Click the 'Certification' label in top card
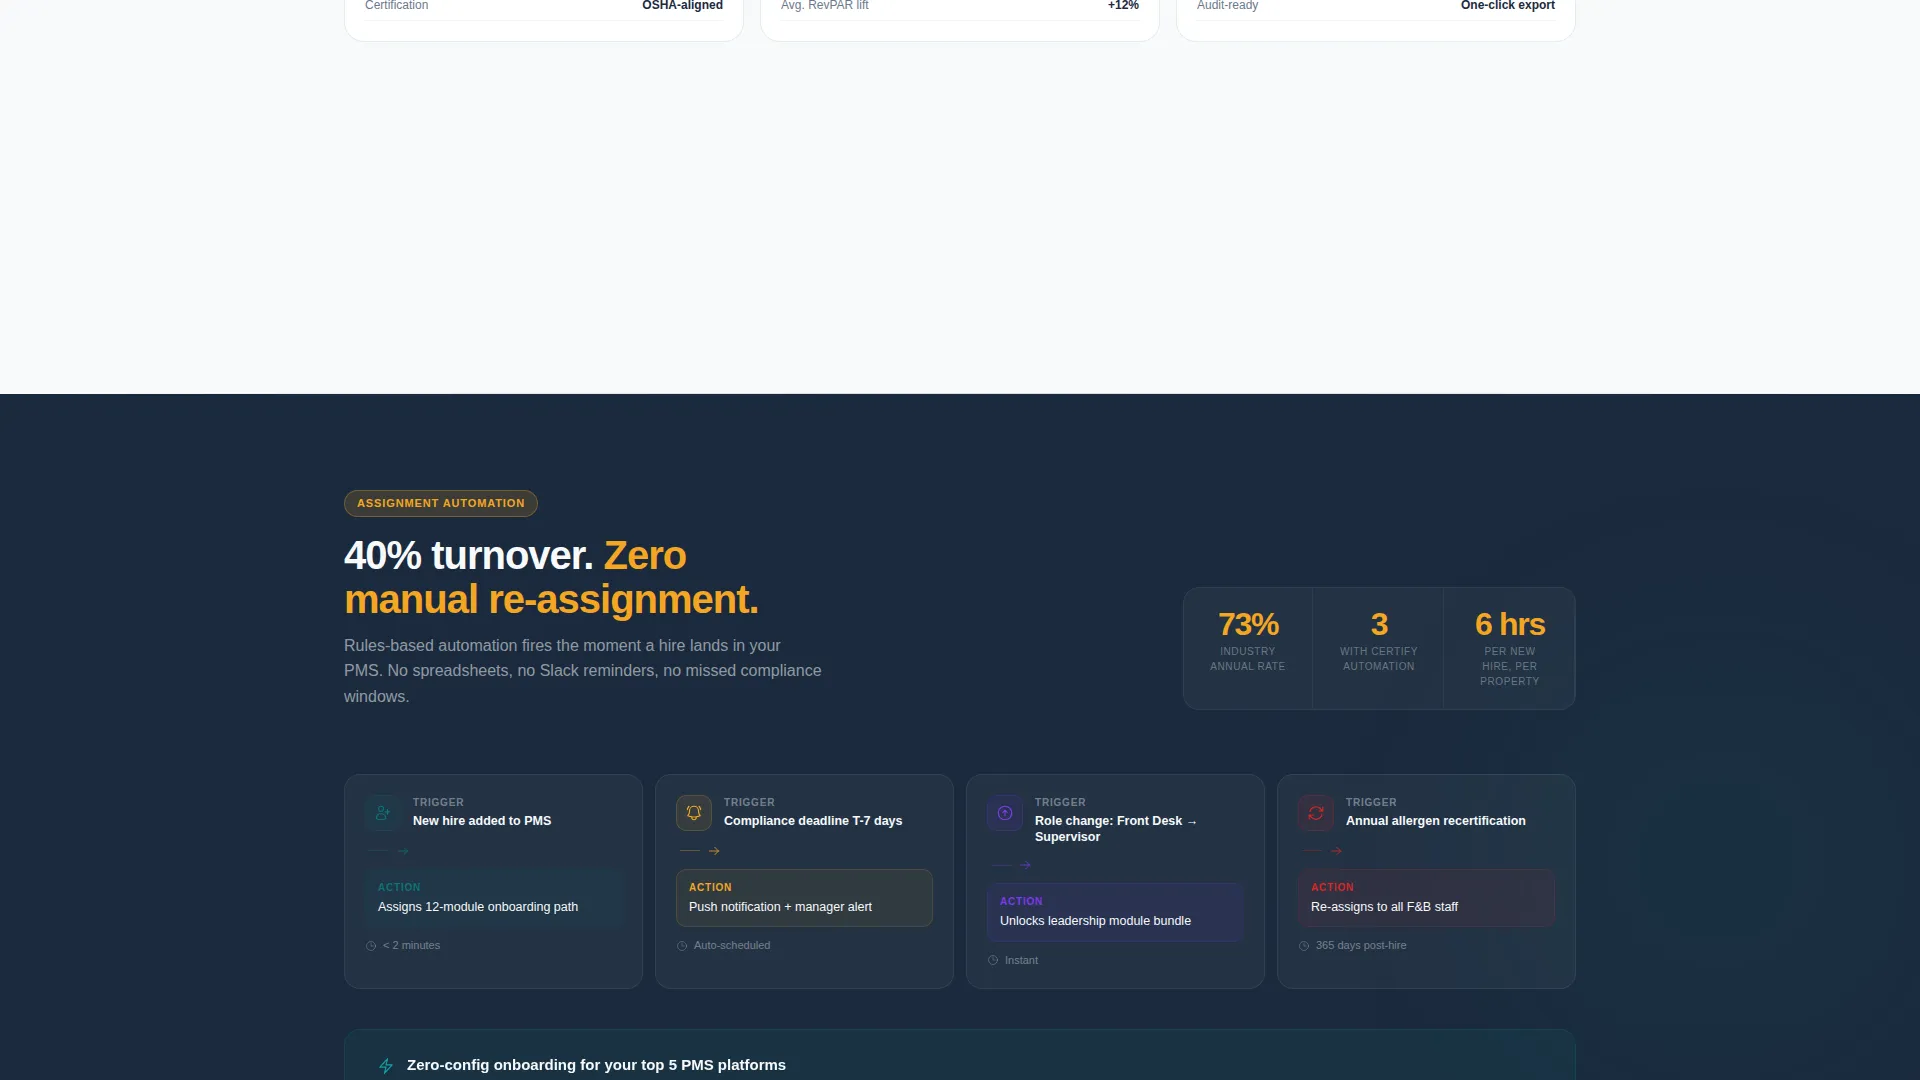 pos(396,6)
